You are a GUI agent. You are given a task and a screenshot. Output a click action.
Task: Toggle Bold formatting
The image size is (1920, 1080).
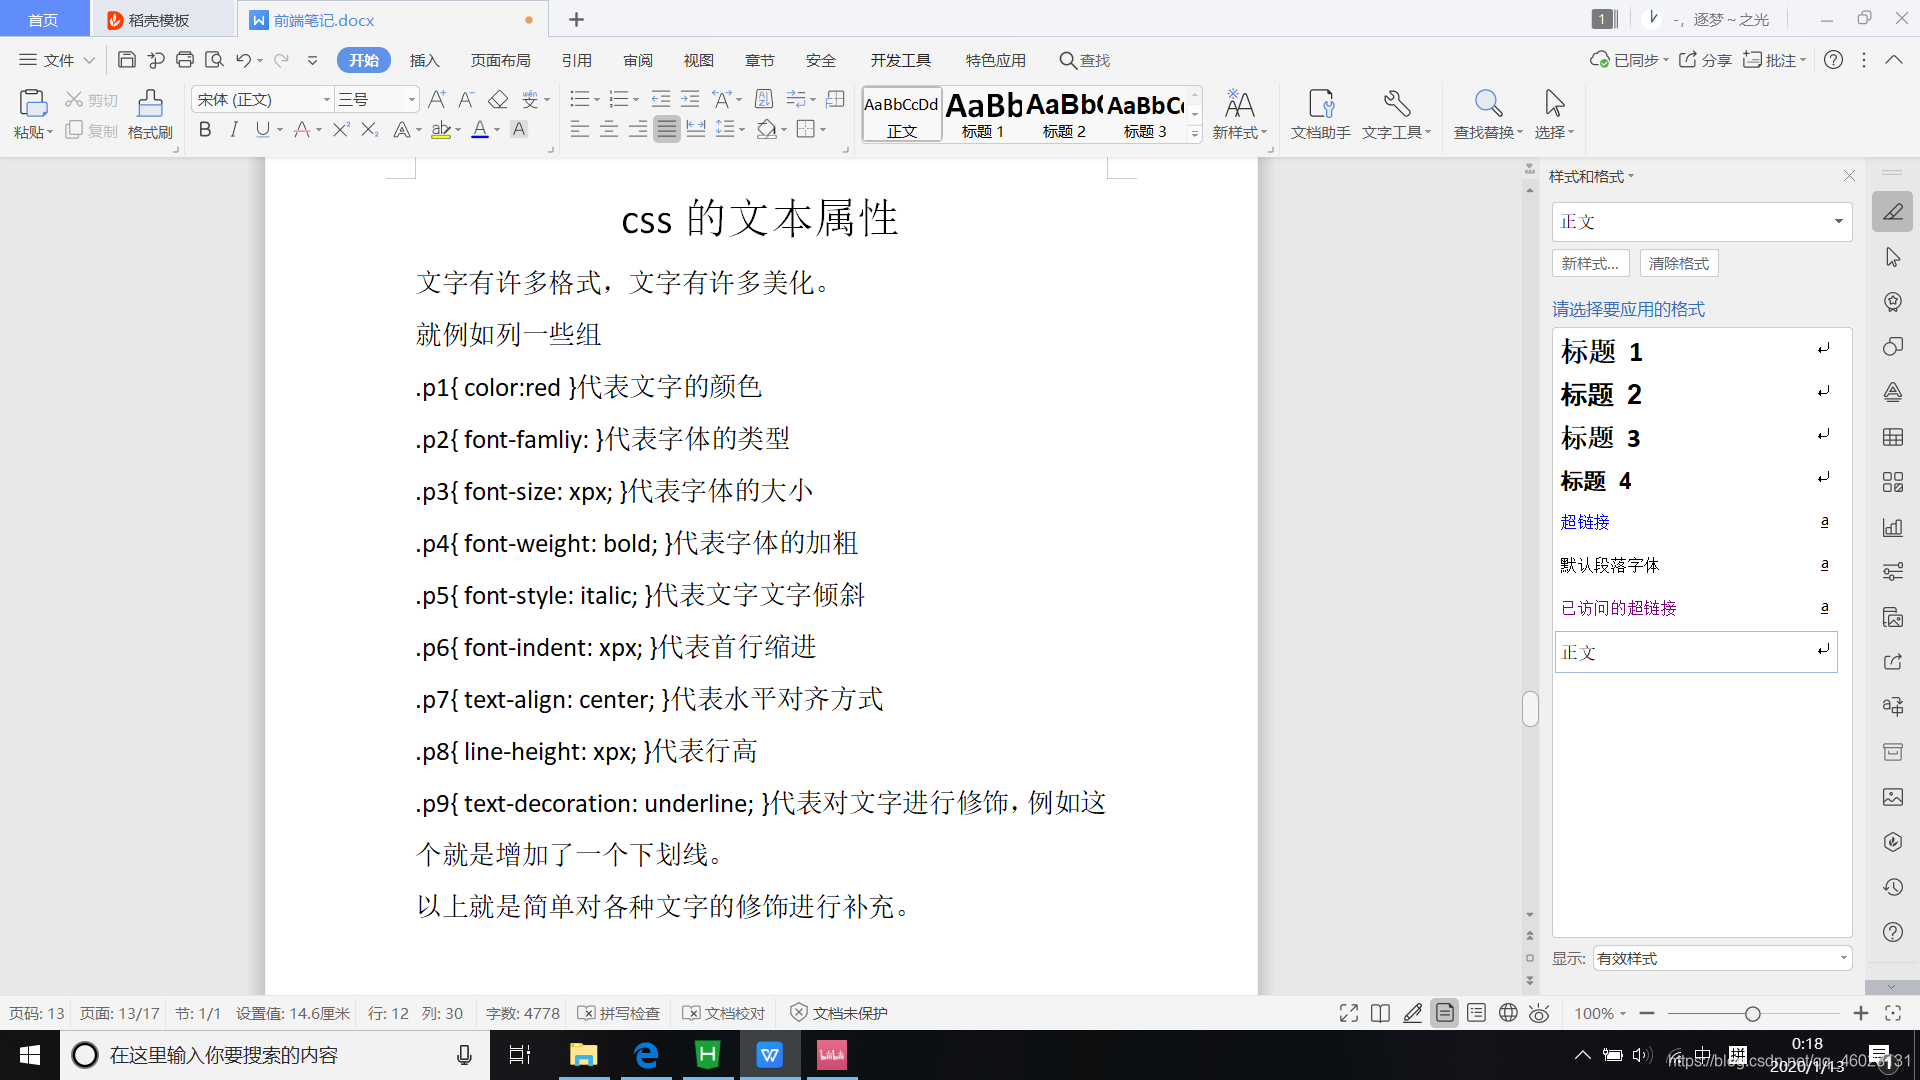point(205,129)
